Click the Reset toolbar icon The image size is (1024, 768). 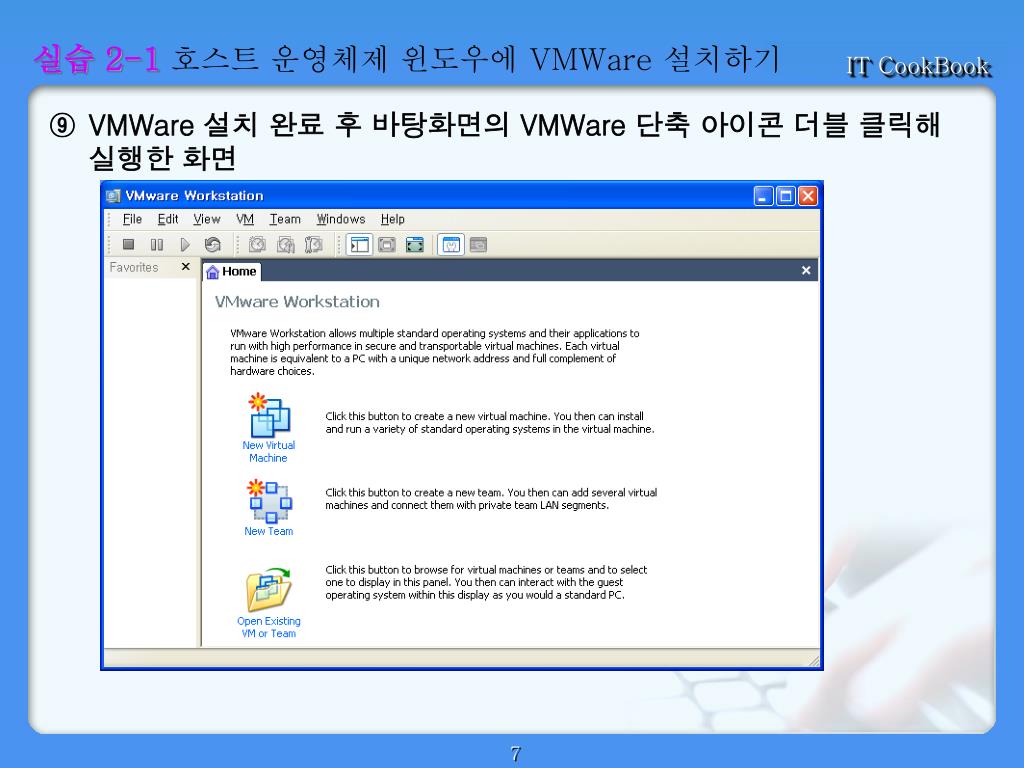213,245
